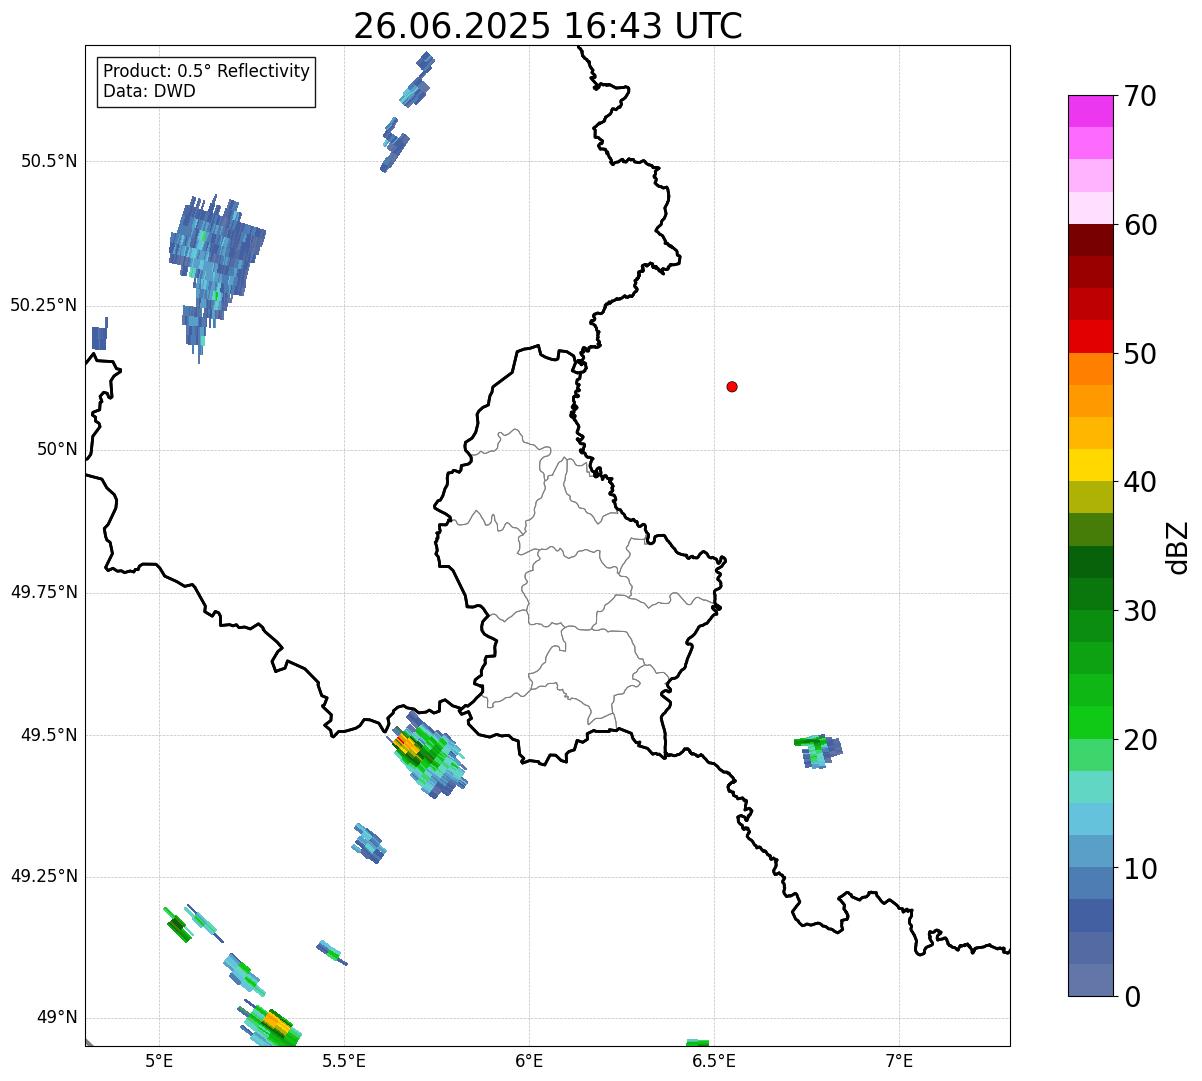Click the small green echo near 6.8°E
1202x1081 pixels.
[x=818, y=750]
